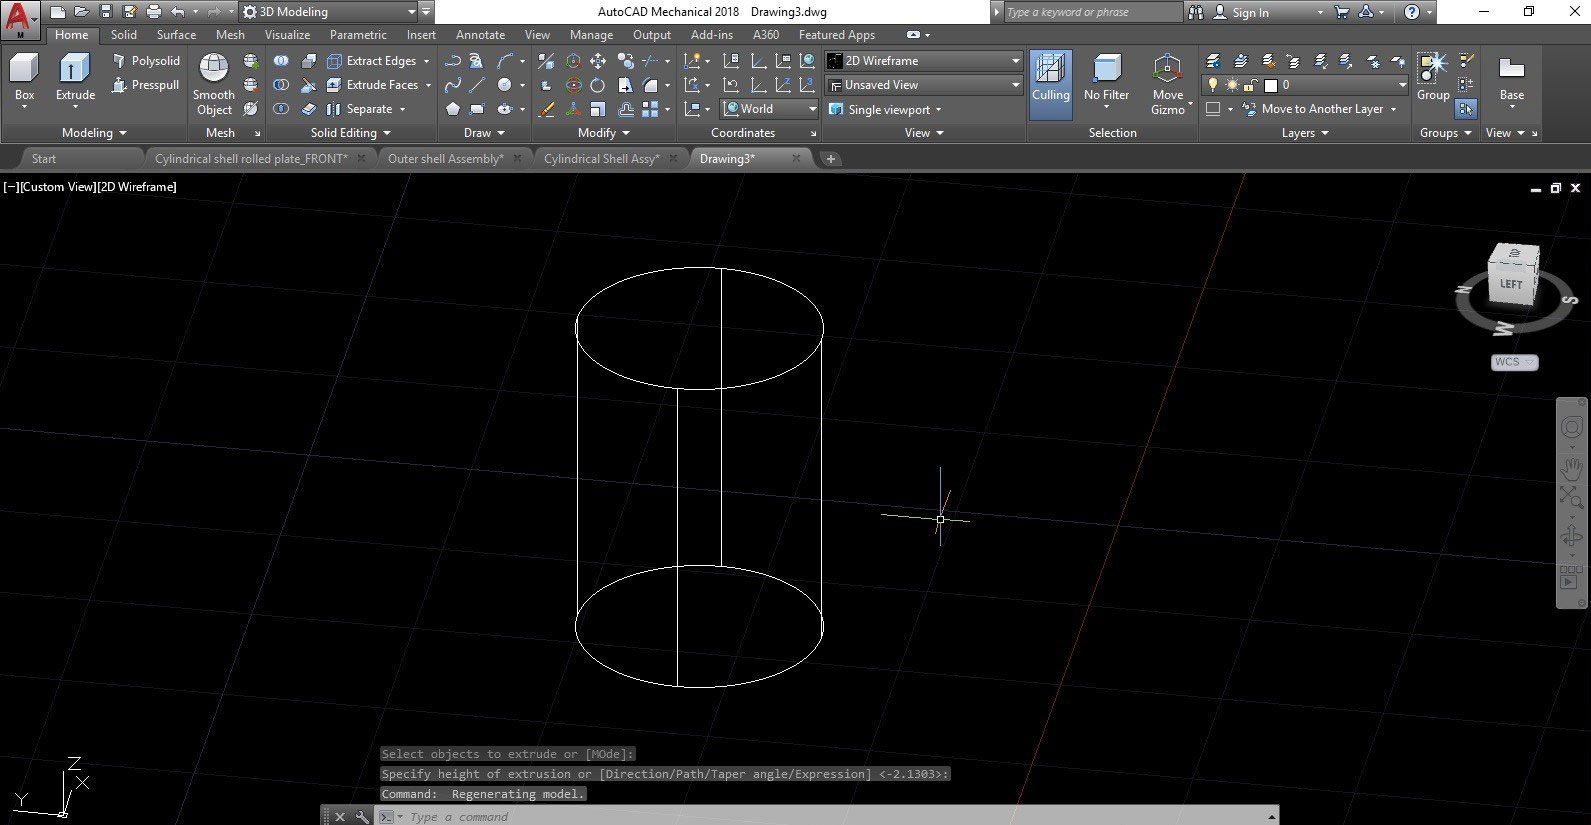This screenshot has height=825, width=1591.
Task: Open the 2D Wireframe visual style dropdown
Action: pyautogui.click(x=924, y=61)
